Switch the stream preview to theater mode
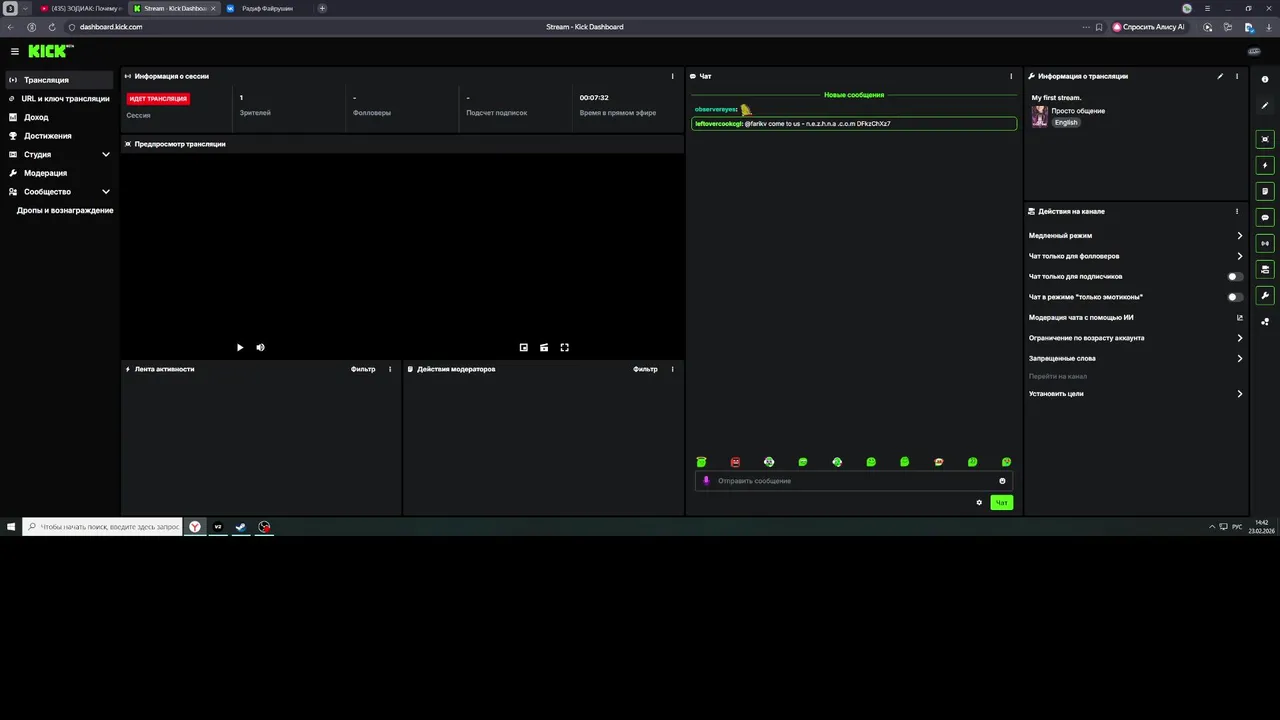Screen dimensions: 1280x720 coord(544,347)
